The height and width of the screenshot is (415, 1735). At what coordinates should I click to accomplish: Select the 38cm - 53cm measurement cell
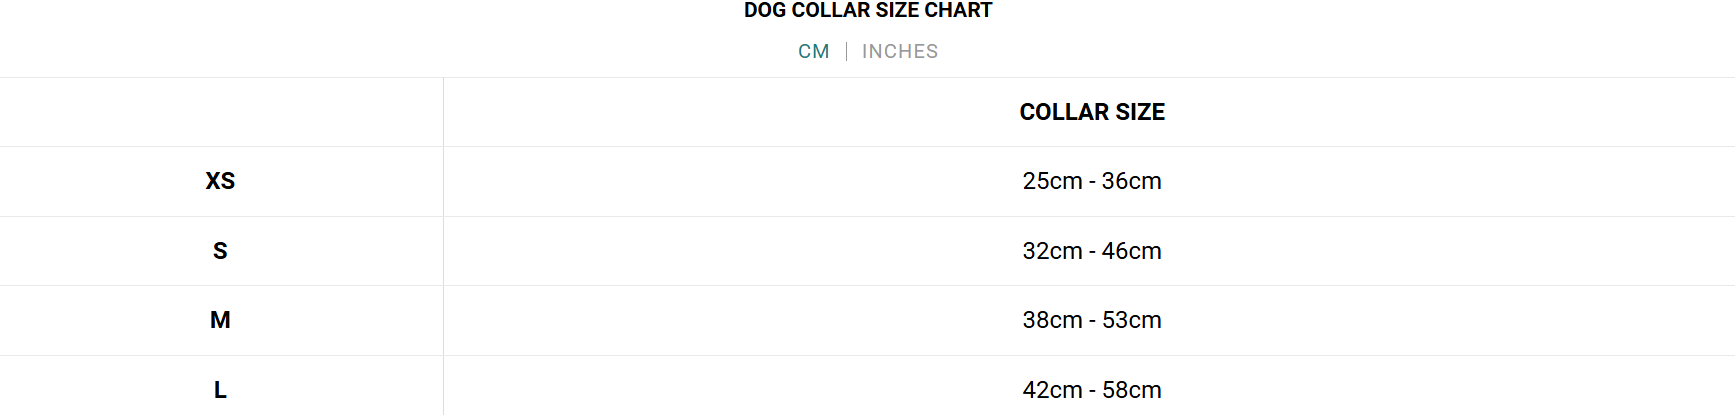point(1091,320)
